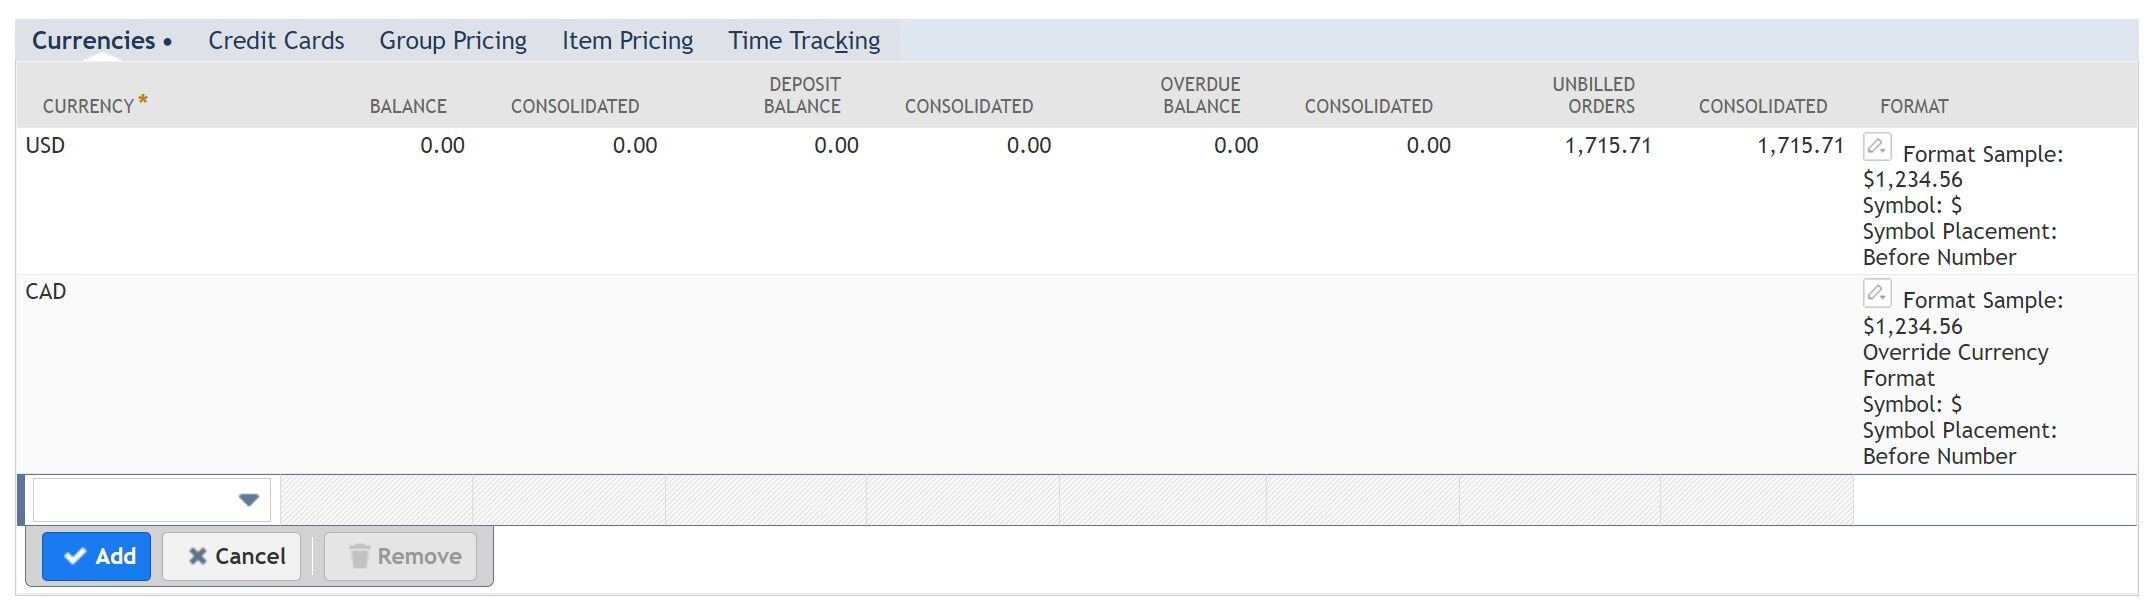Screen dimensions: 2156x607
Task: Click the trash icon on the Remove button
Action: point(360,556)
